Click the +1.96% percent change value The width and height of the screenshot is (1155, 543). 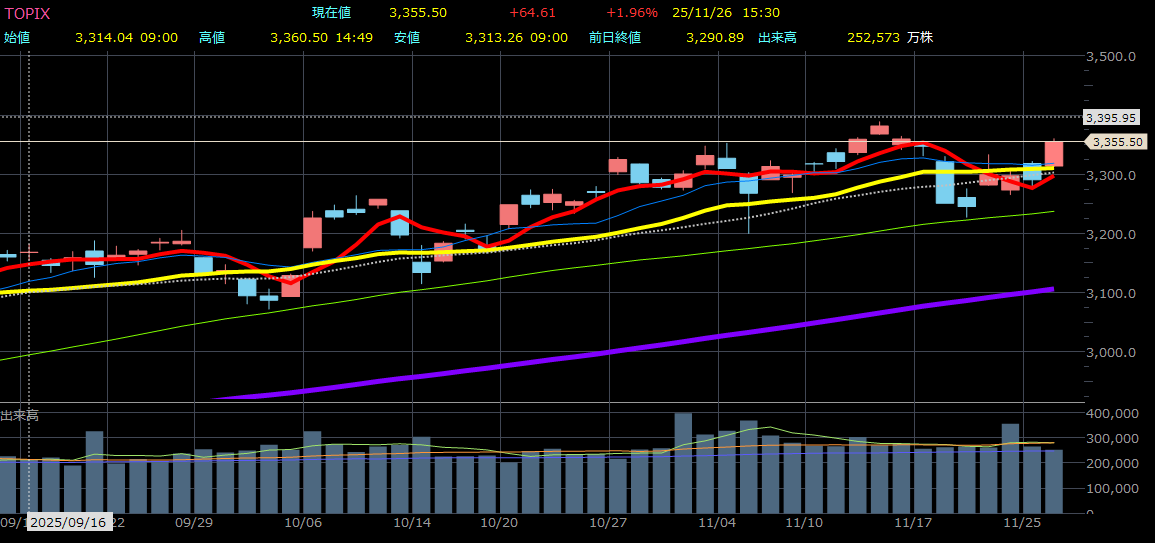[632, 13]
